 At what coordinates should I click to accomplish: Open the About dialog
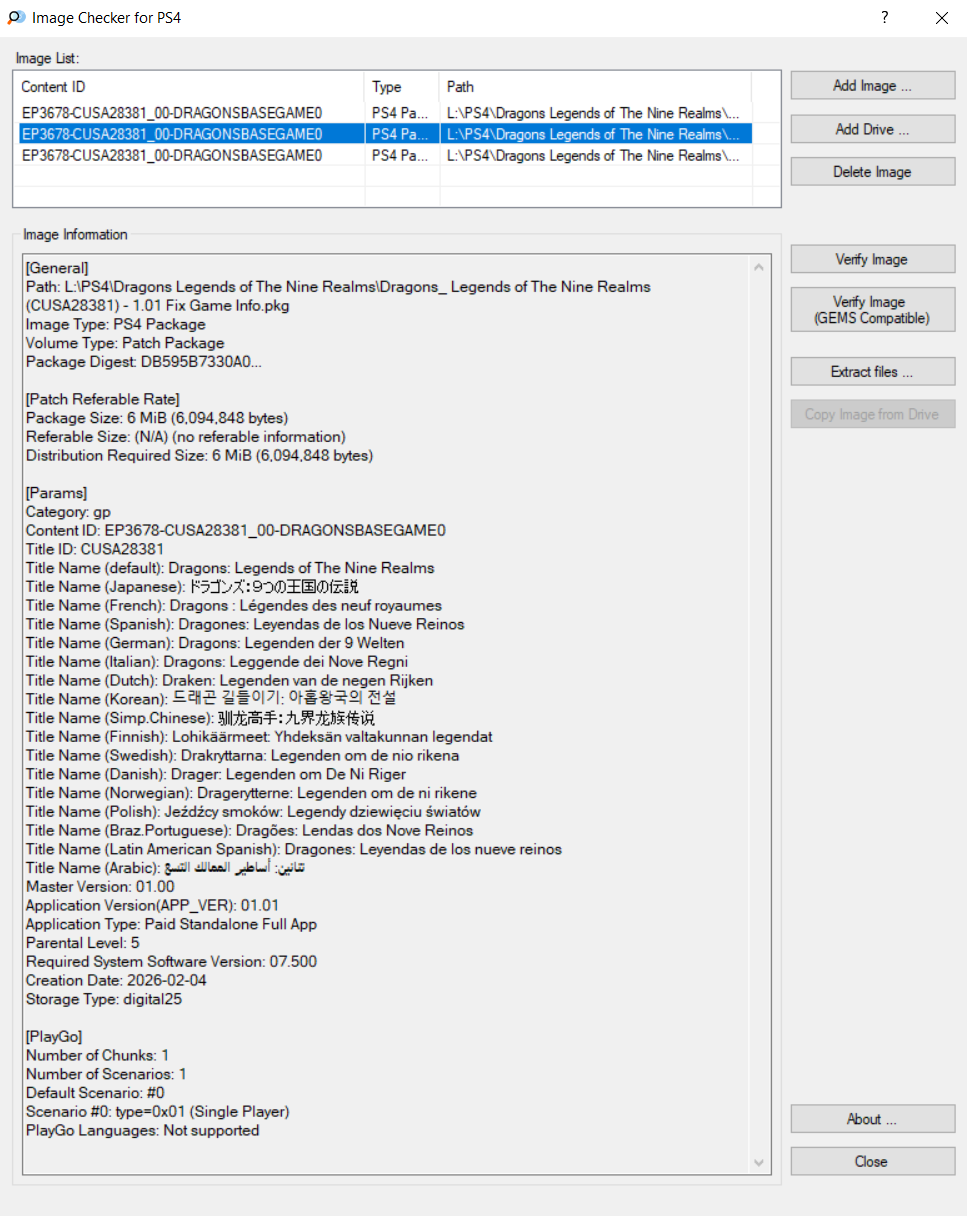pos(872,1119)
